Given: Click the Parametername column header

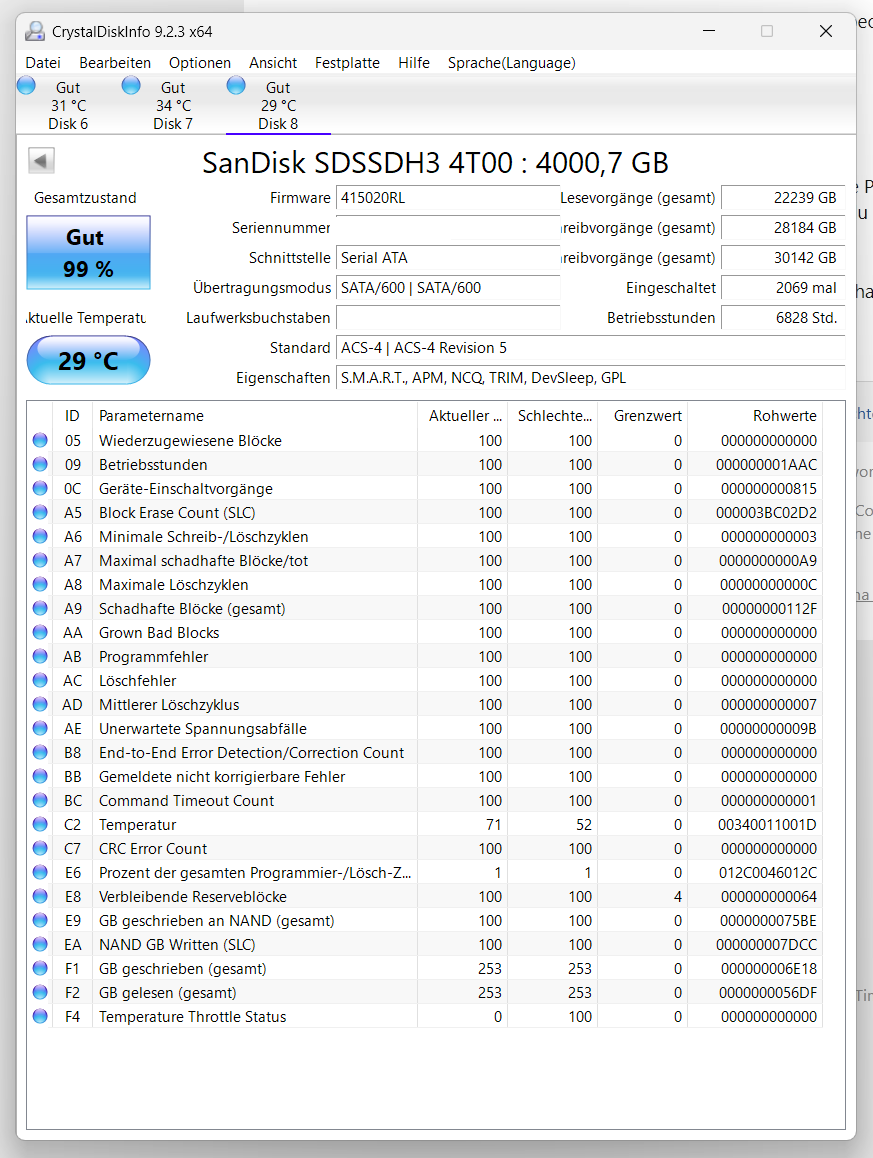Looking at the screenshot, I should point(255,416).
